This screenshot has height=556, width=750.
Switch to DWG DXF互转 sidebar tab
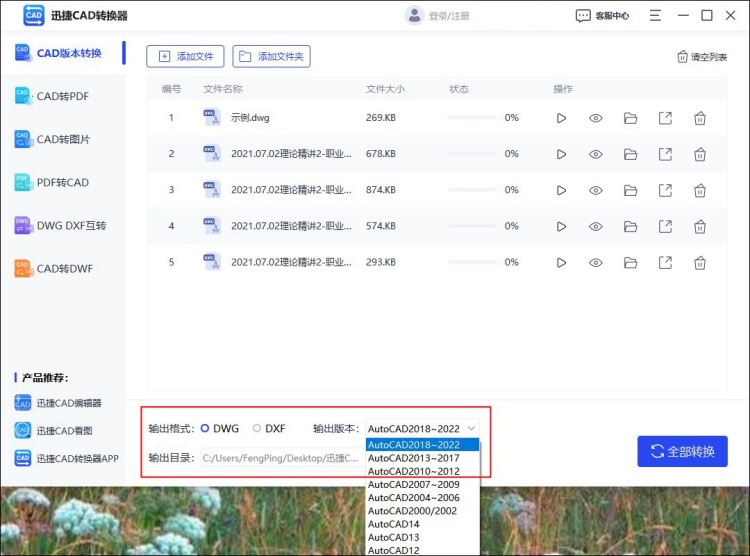[63, 225]
